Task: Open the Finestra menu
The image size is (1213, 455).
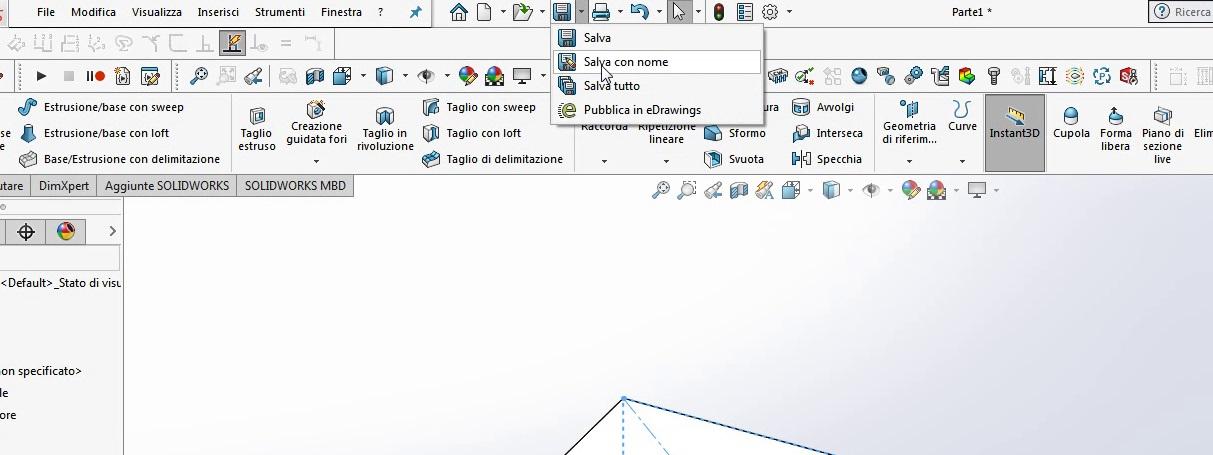Action: 341,12
